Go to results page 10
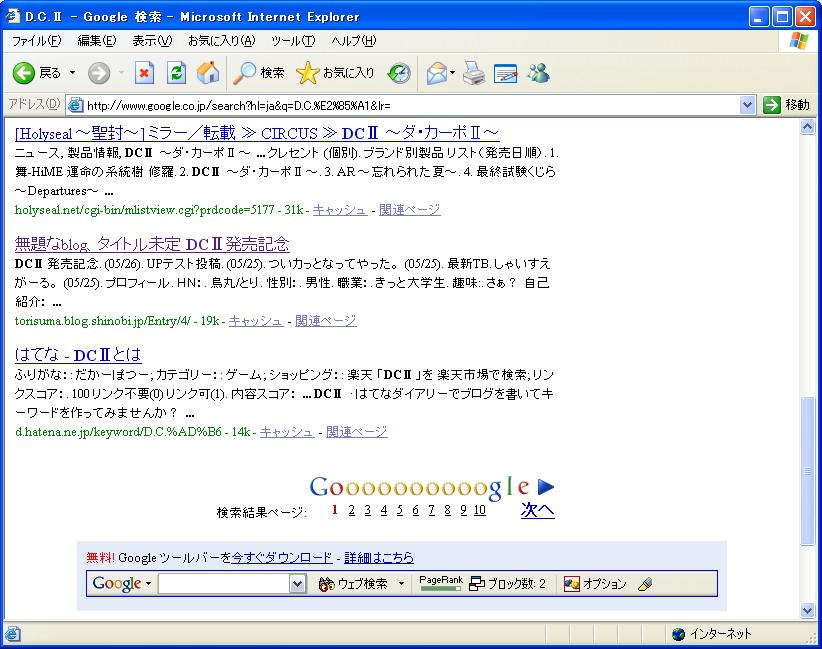Viewport: 822px width, 649px height. pos(480,510)
